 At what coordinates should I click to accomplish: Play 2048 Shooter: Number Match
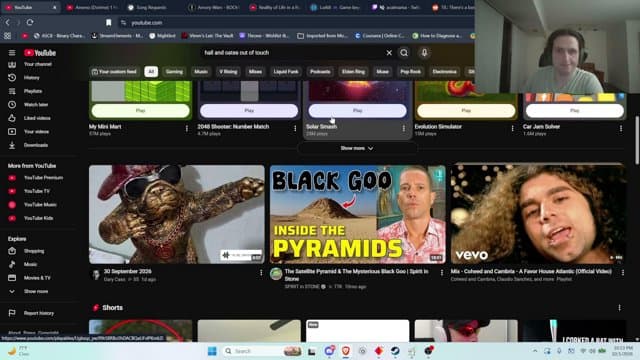(249, 111)
